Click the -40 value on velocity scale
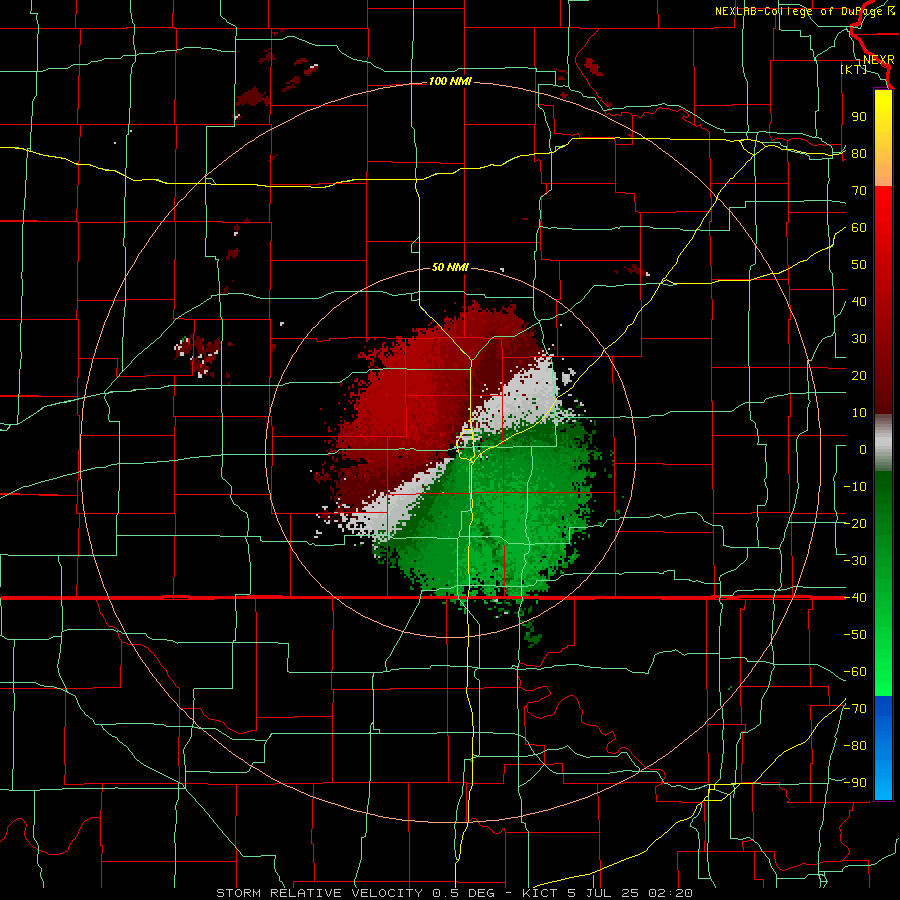 [855, 598]
